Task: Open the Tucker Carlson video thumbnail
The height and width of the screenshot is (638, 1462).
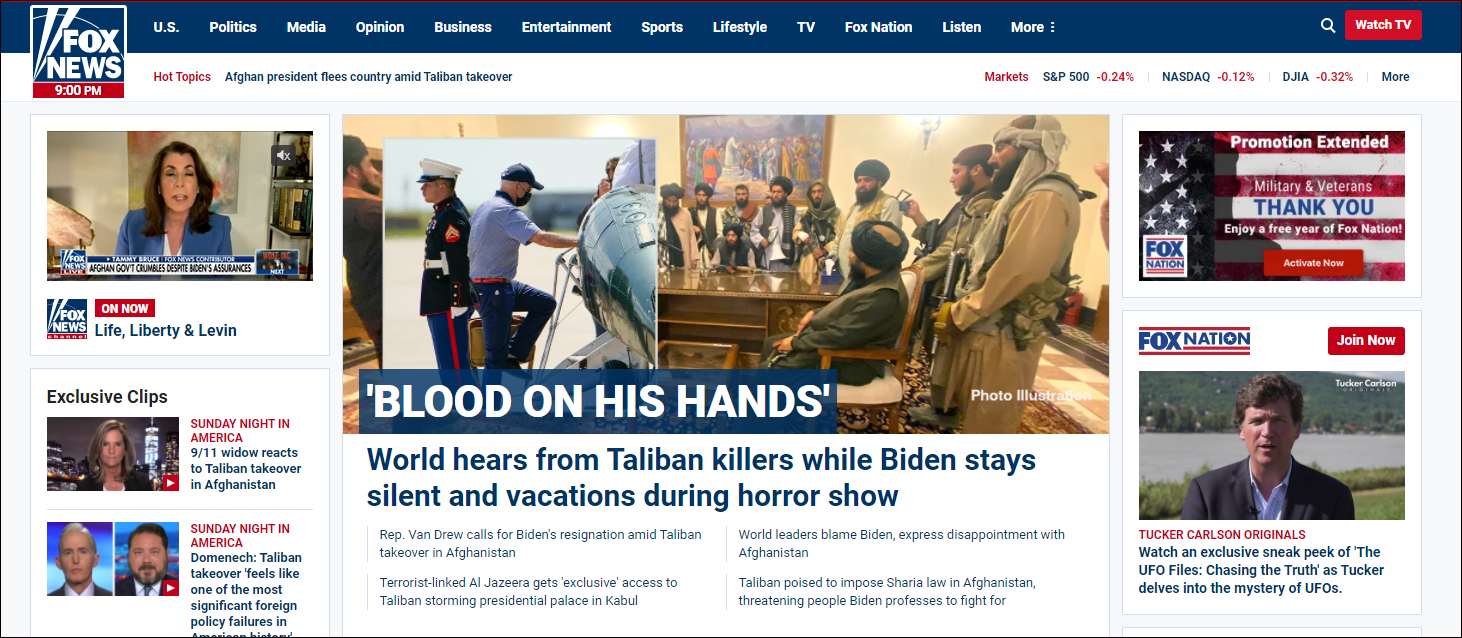Action: point(1271,446)
